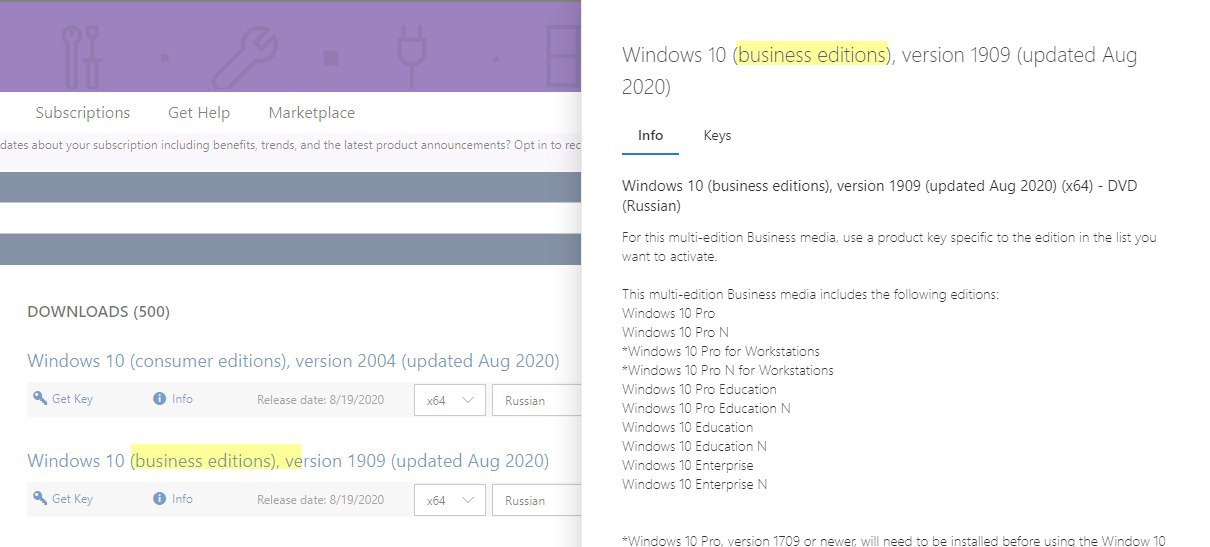Viewport: 1210px width, 547px height.
Task: Select 'Windows 10 Pro N' entry
Action: pyautogui.click(x=675, y=332)
